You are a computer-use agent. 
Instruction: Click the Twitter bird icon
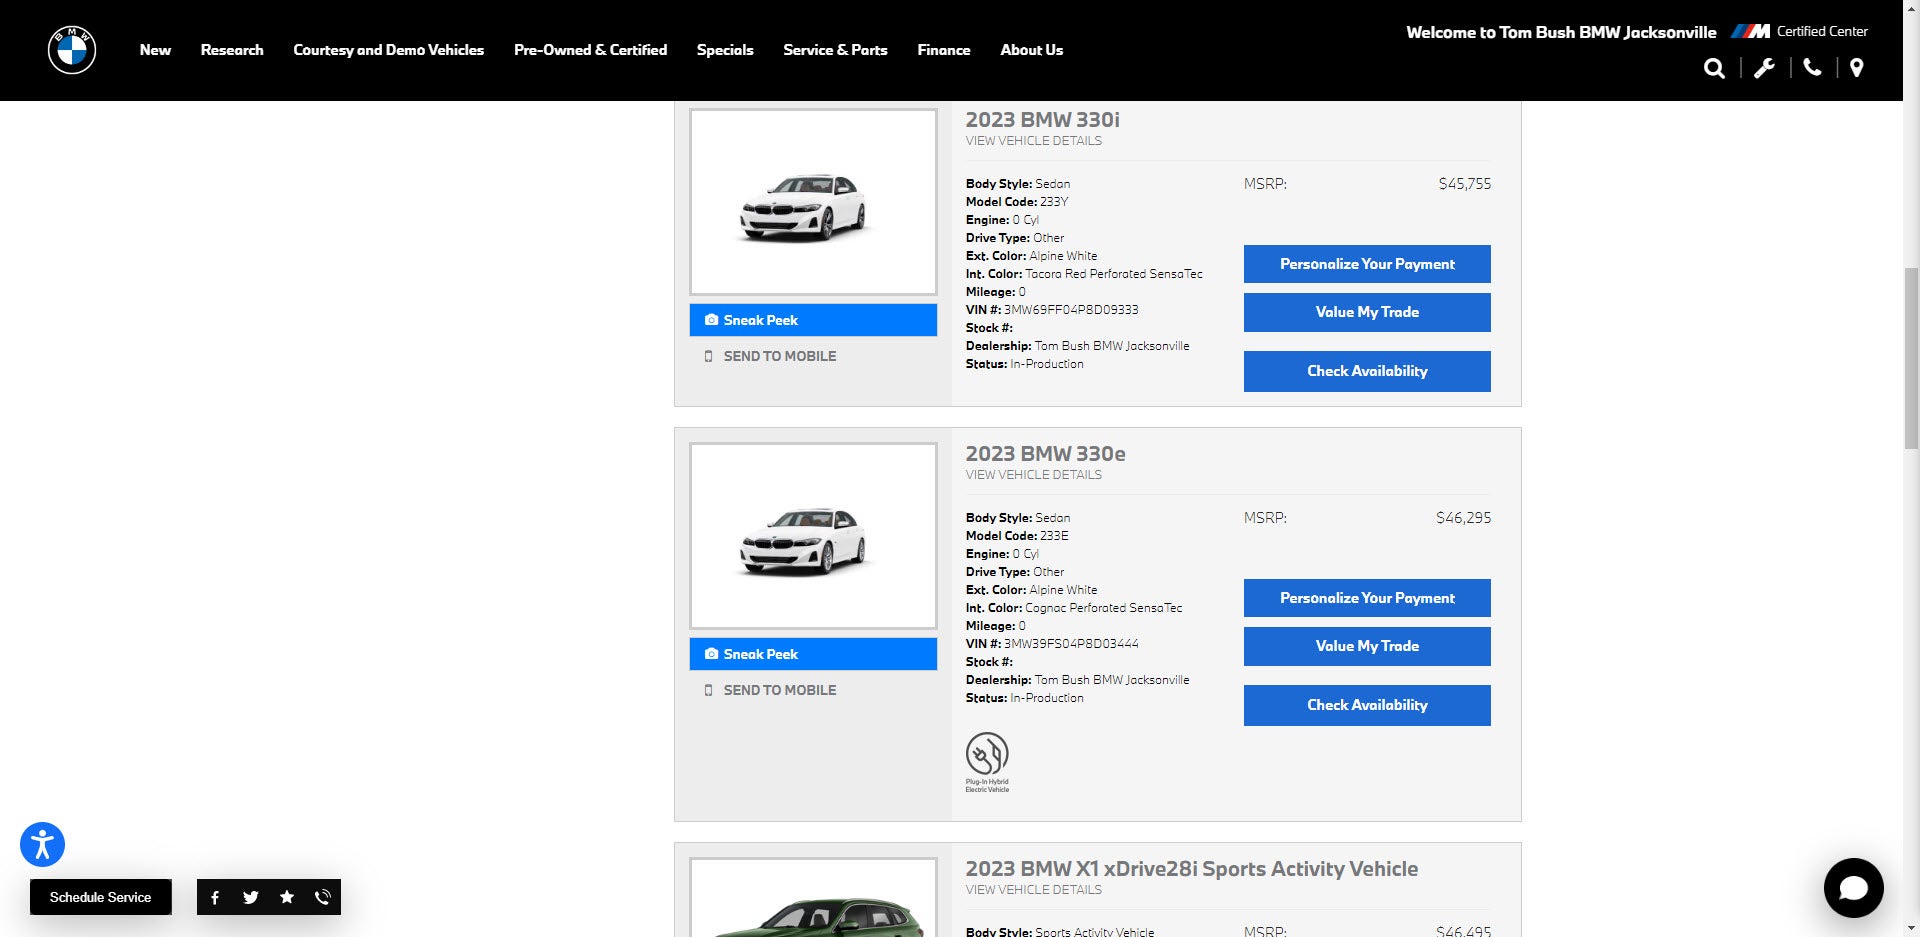(x=251, y=897)
